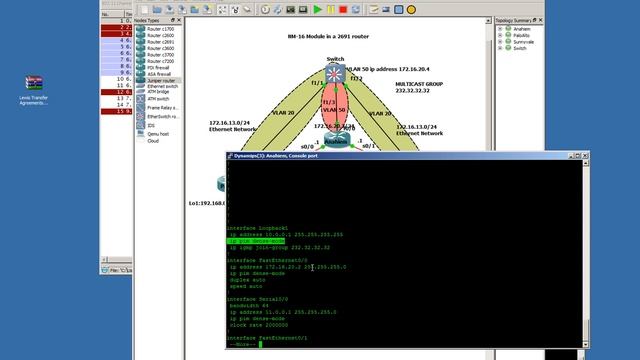Click the Console terminal icon in toolbar

pyautogui.click(x=290, y=9)
